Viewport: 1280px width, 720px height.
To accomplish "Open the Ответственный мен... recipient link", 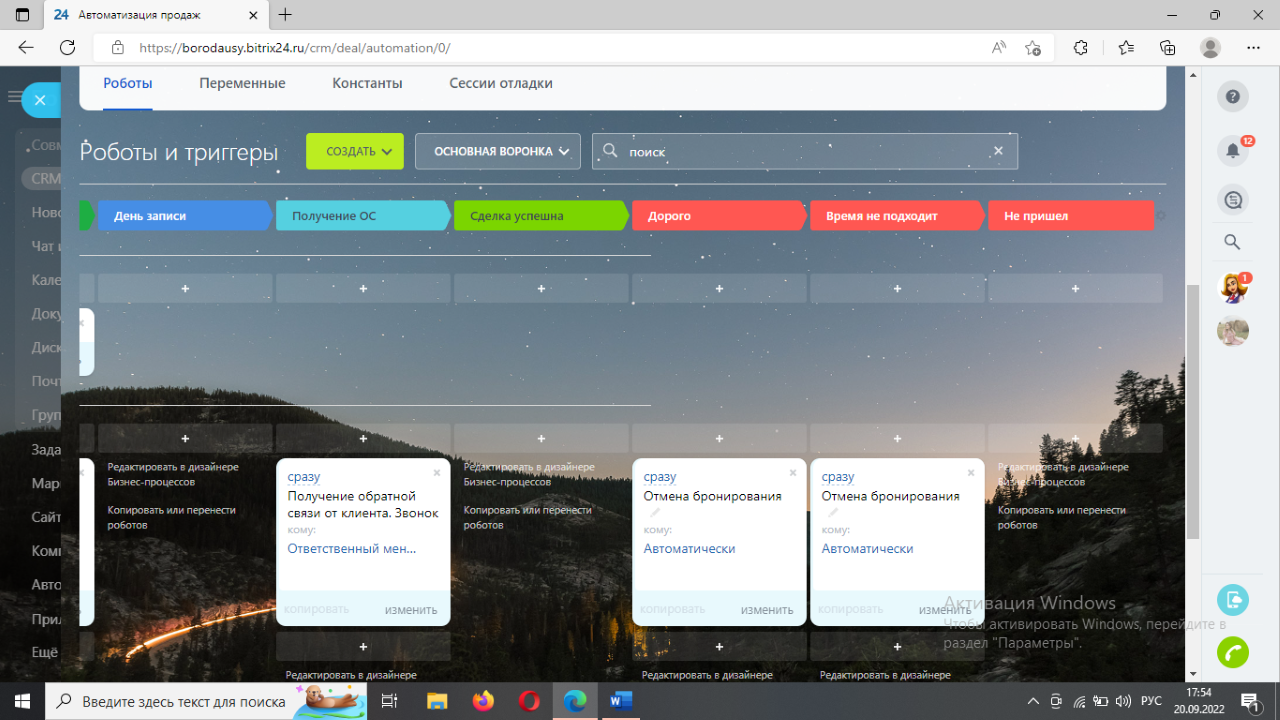I will (352, 549).
